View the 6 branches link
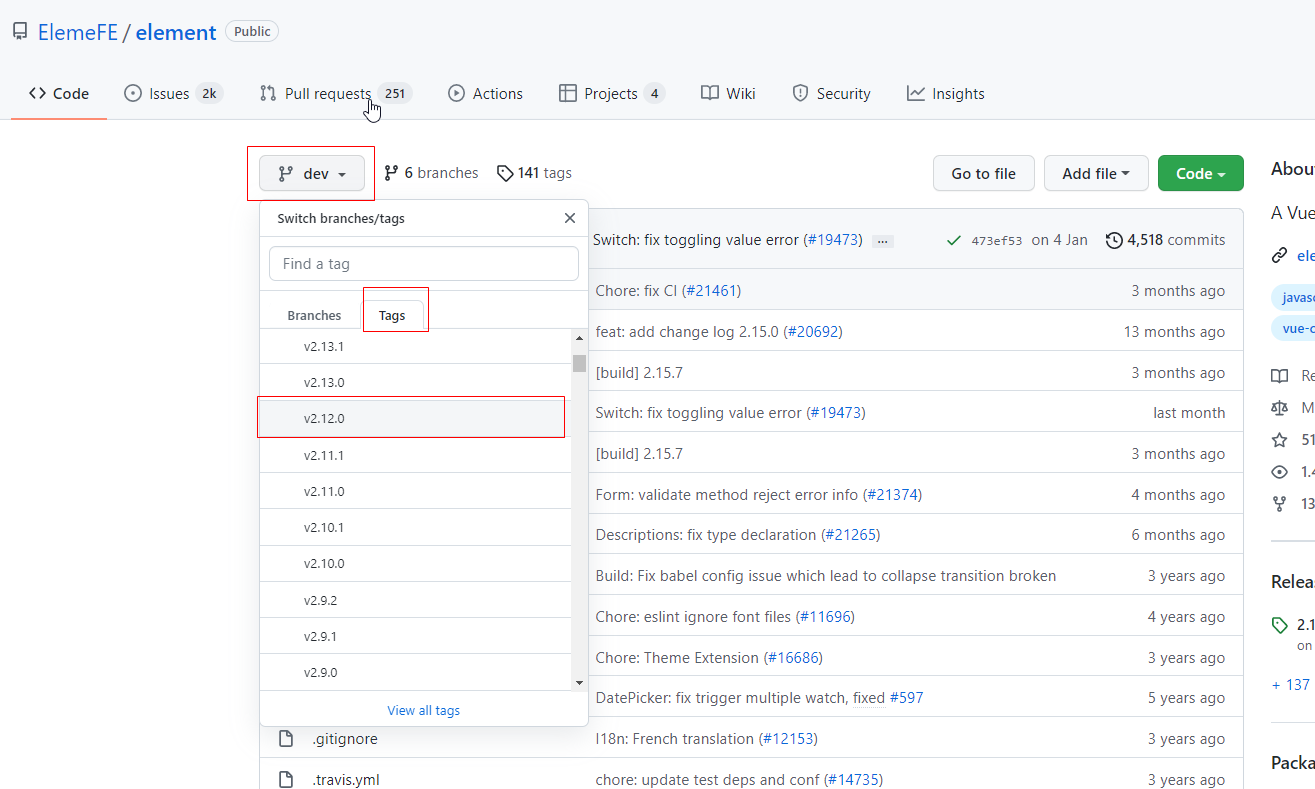 [x=431, y=173]
